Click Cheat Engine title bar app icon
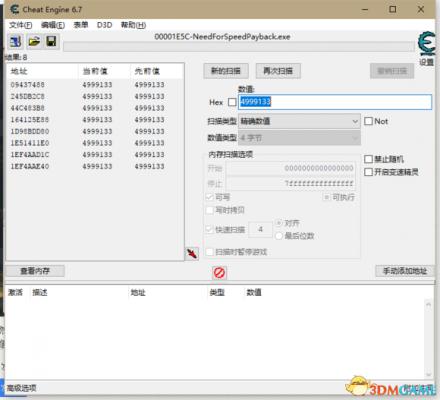Viewport: 440px width, 400px height. click(x=14, y=9)
